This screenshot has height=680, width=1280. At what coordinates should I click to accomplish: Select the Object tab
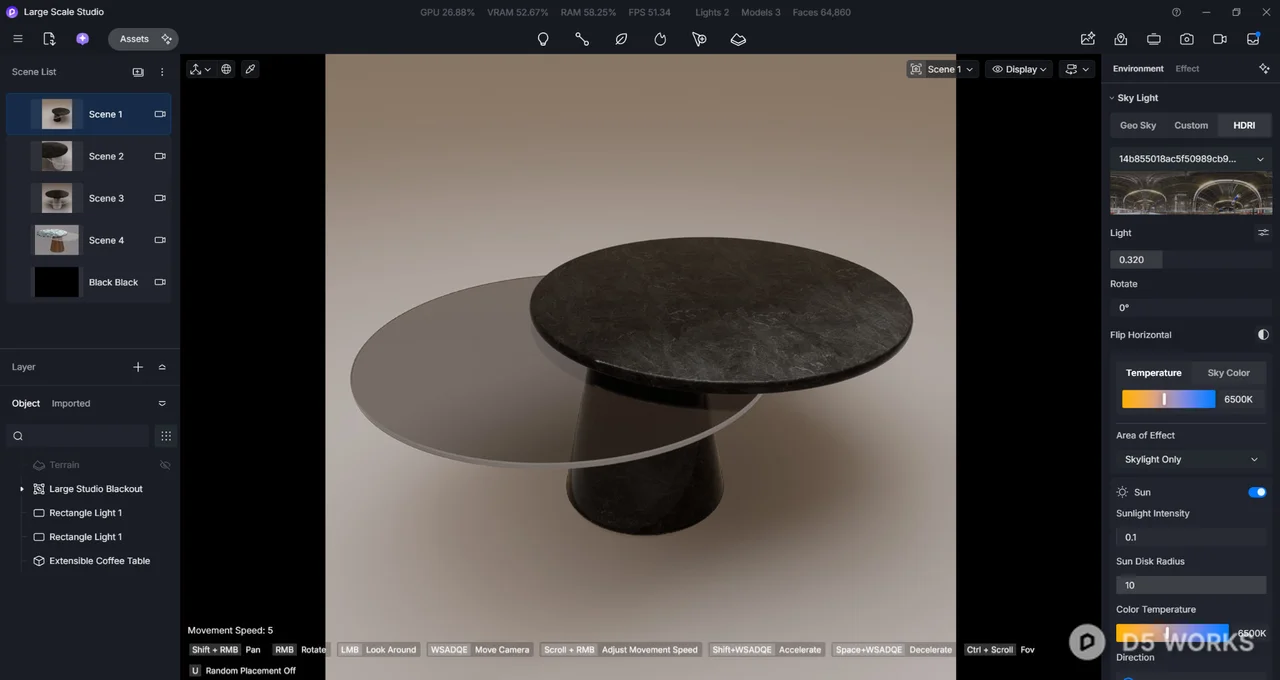pyautogui.click(x=26, y=404)
